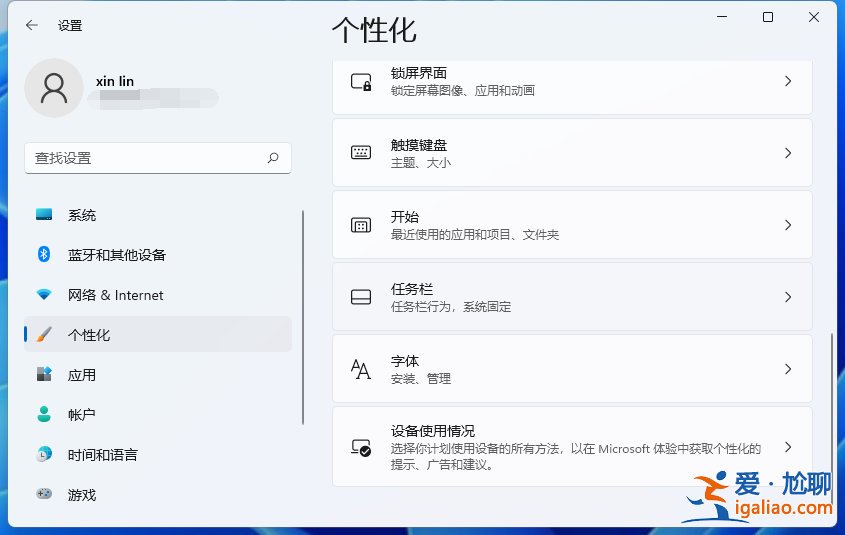This screenshot has height=535, width=845.
Task: Click the 锁定屏幕图像、应用和动画 description
Action: (x=462, y=91)
